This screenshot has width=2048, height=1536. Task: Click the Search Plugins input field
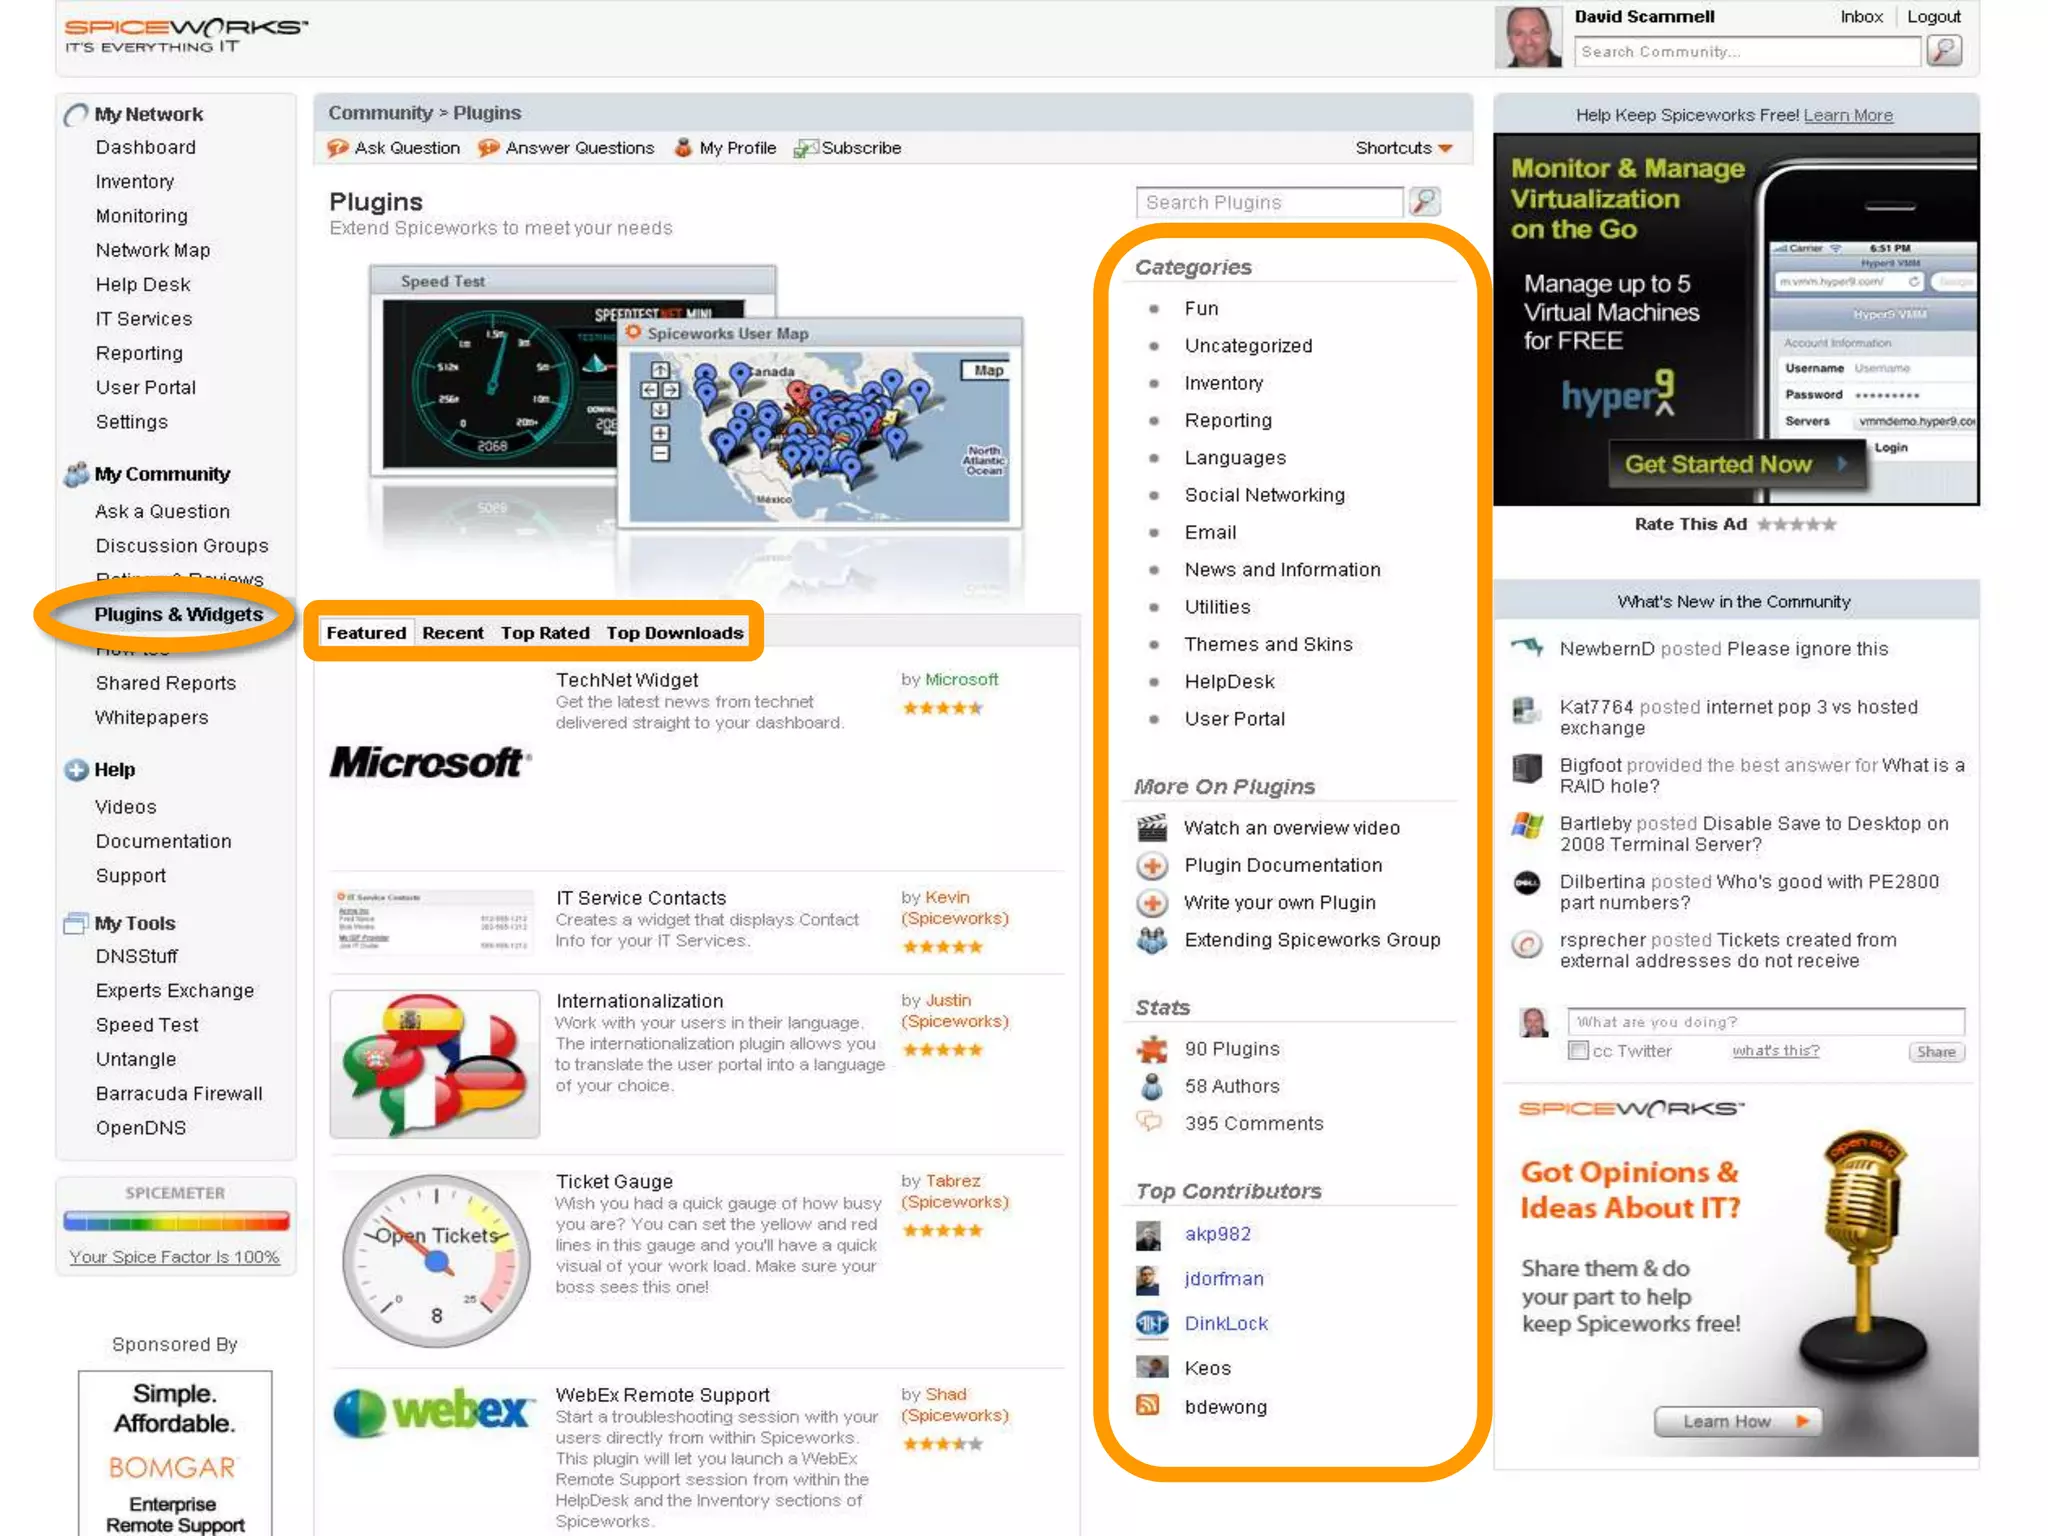pyautogui.click(x=1268, y=202)
